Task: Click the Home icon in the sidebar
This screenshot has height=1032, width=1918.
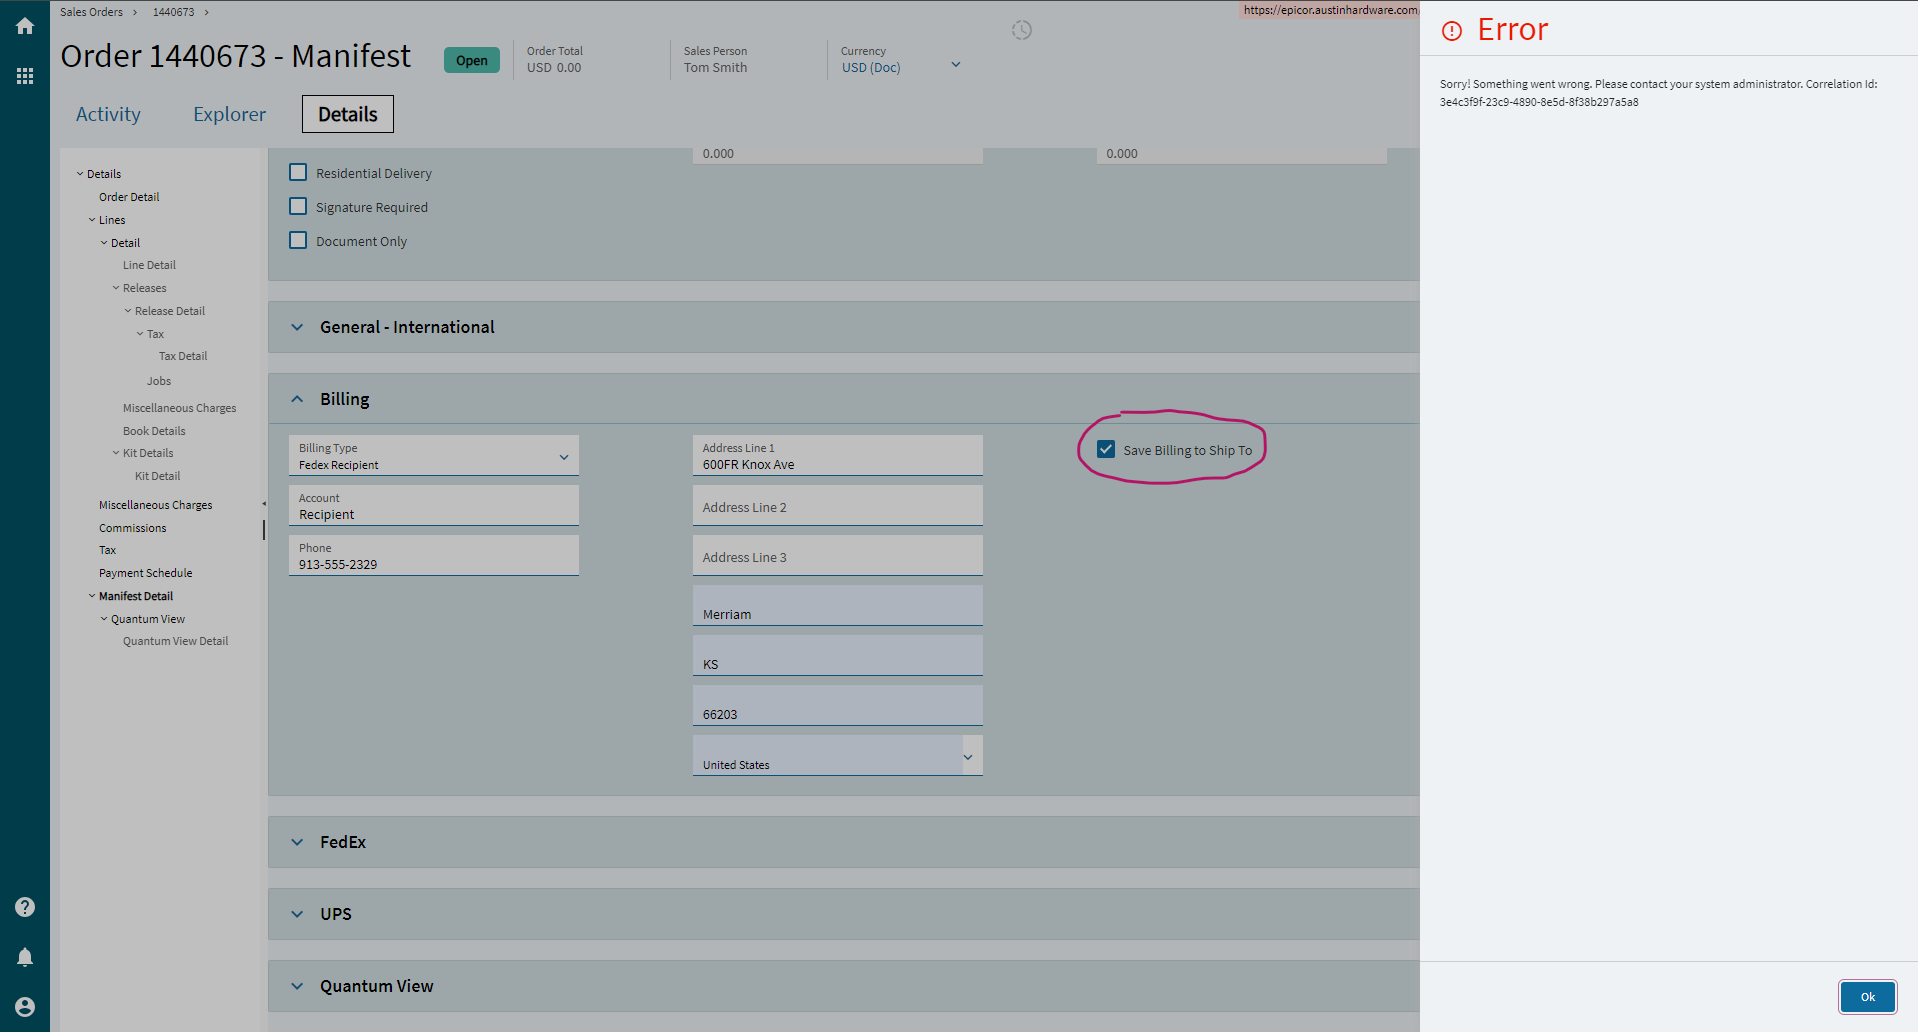Action: point(24,25)
